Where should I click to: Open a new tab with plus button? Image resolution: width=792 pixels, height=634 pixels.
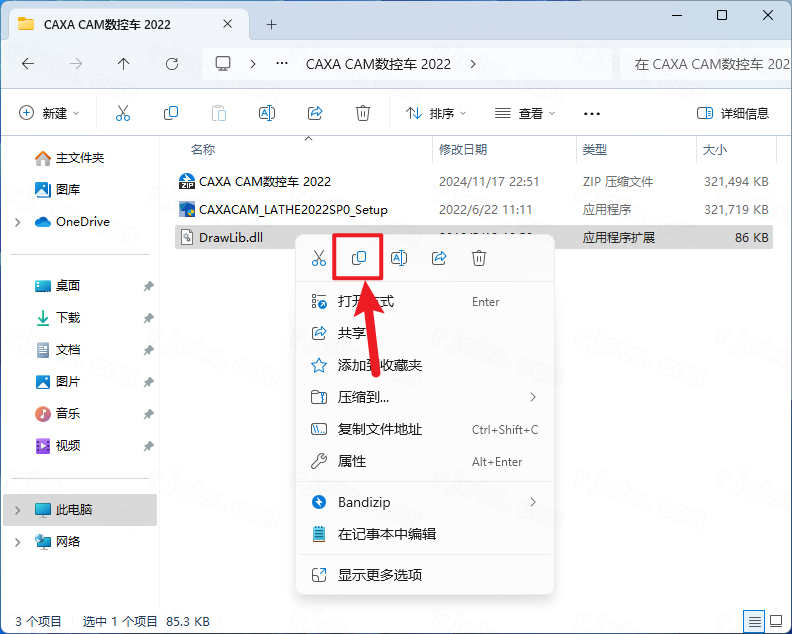(x=271, y=24)
